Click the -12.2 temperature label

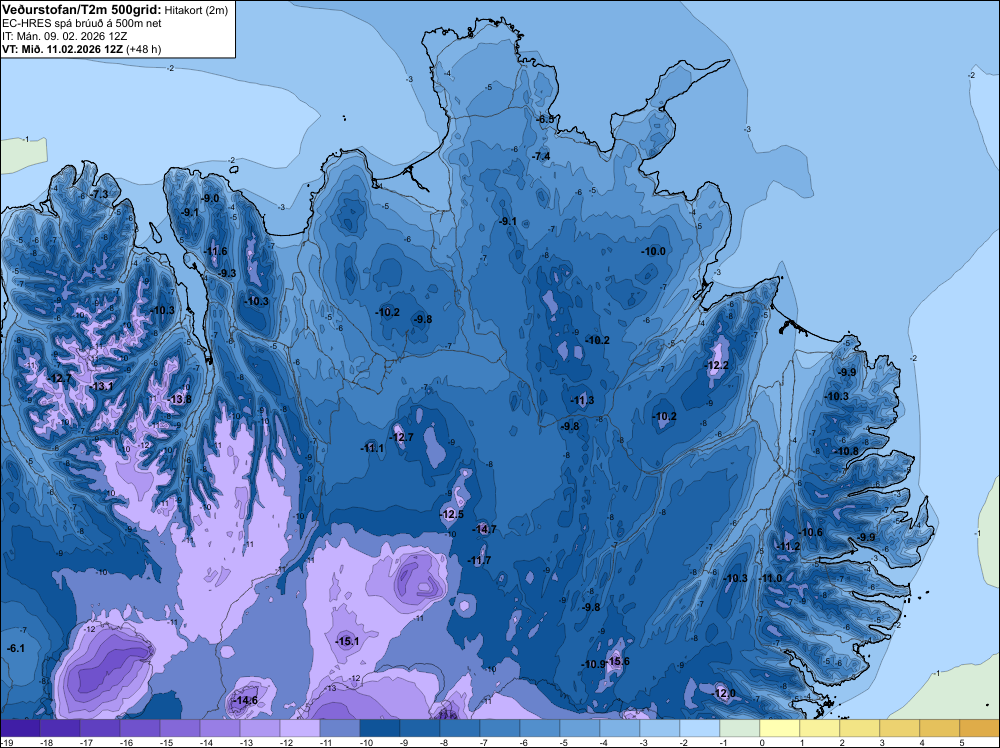coord(716,365)
